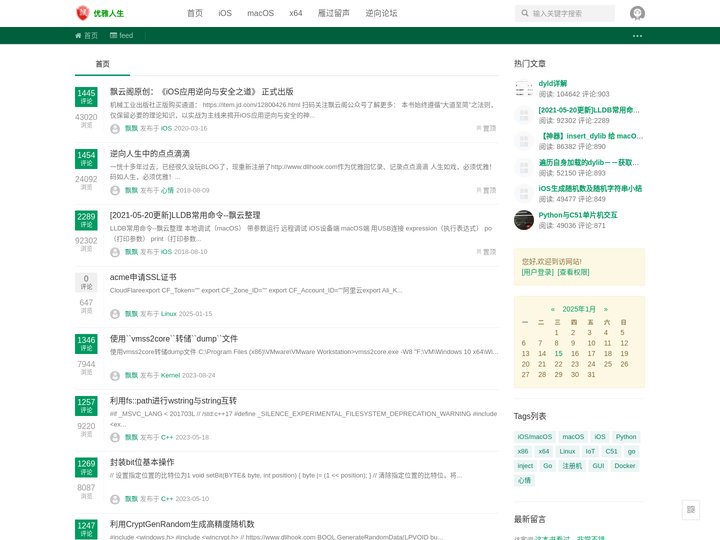Click previous month arrow in calendar
The width and height of the screenshot is (720, 540).
pyautogui.click(x=552, y=309)
